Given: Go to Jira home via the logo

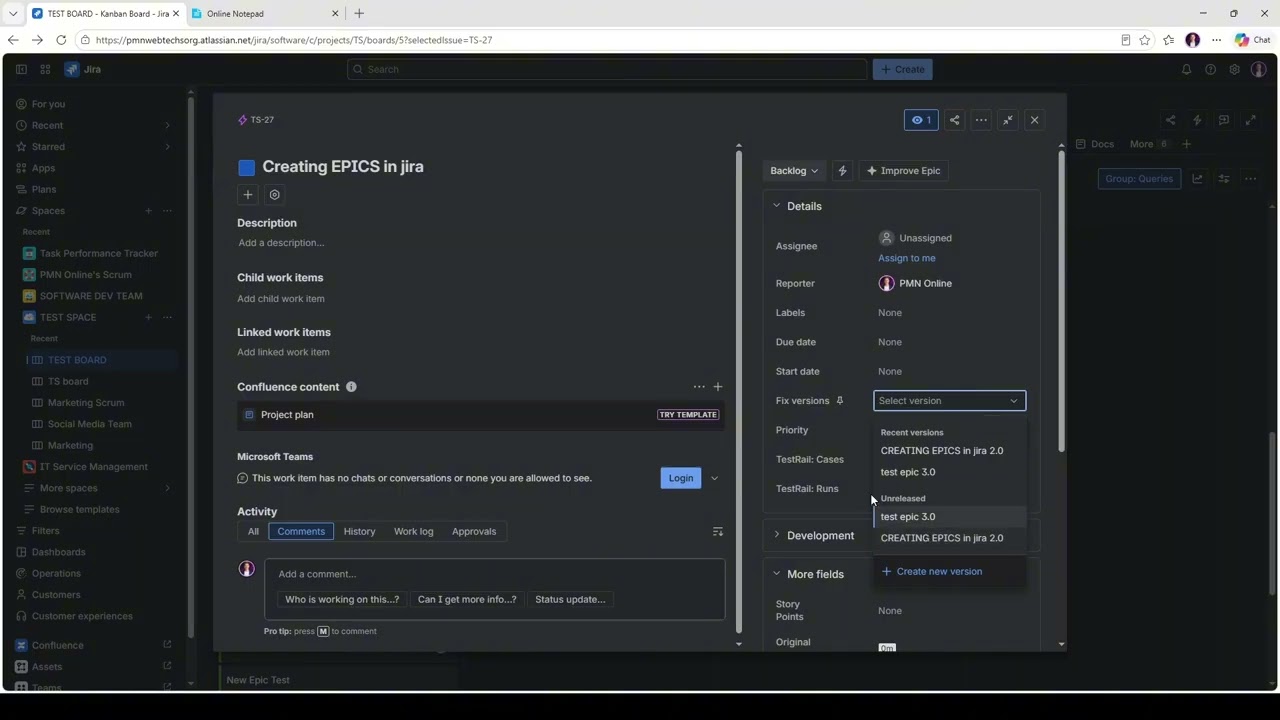Looking at the screenshot, I should pyautogui.click(x=83, y=69).
